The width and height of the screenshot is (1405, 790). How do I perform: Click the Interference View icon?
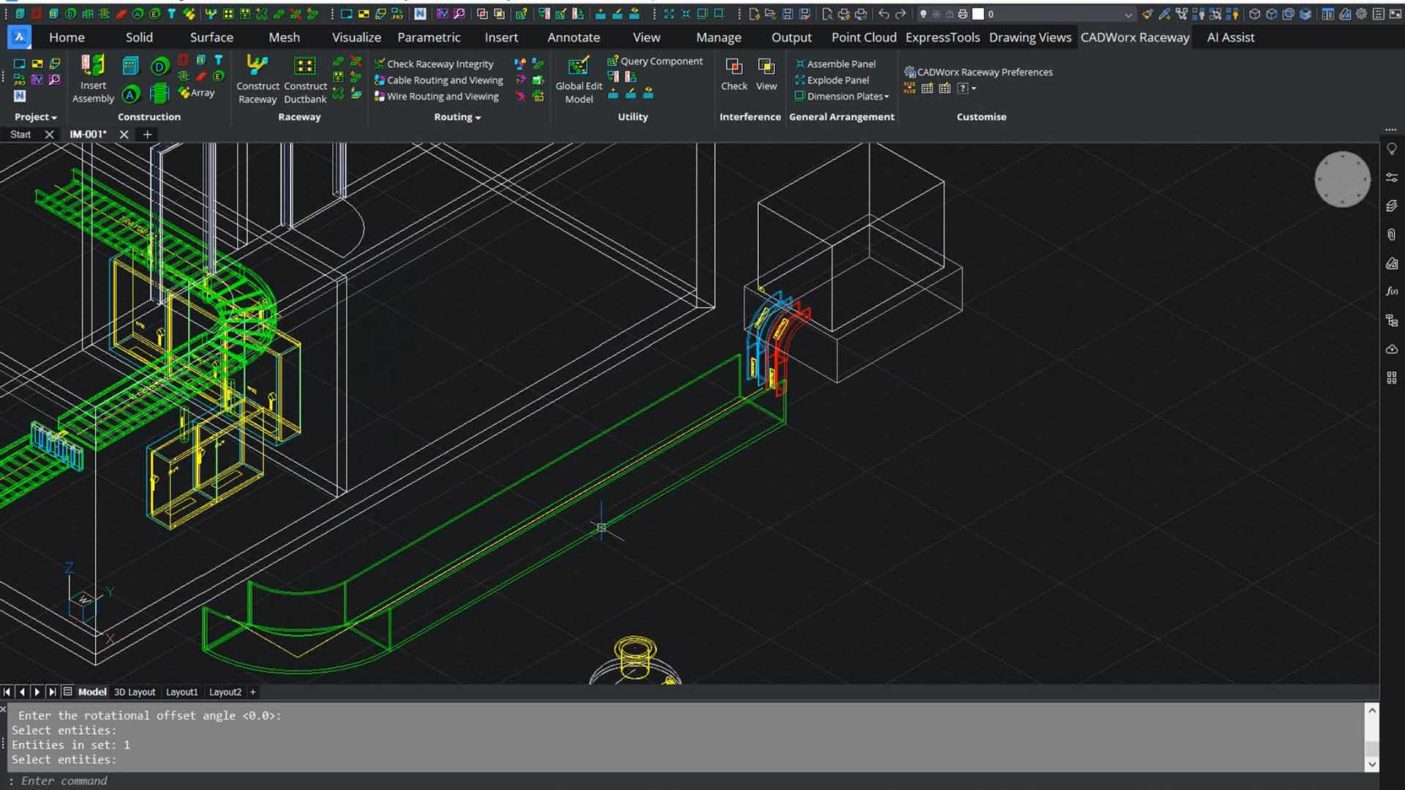coord(766,73)
